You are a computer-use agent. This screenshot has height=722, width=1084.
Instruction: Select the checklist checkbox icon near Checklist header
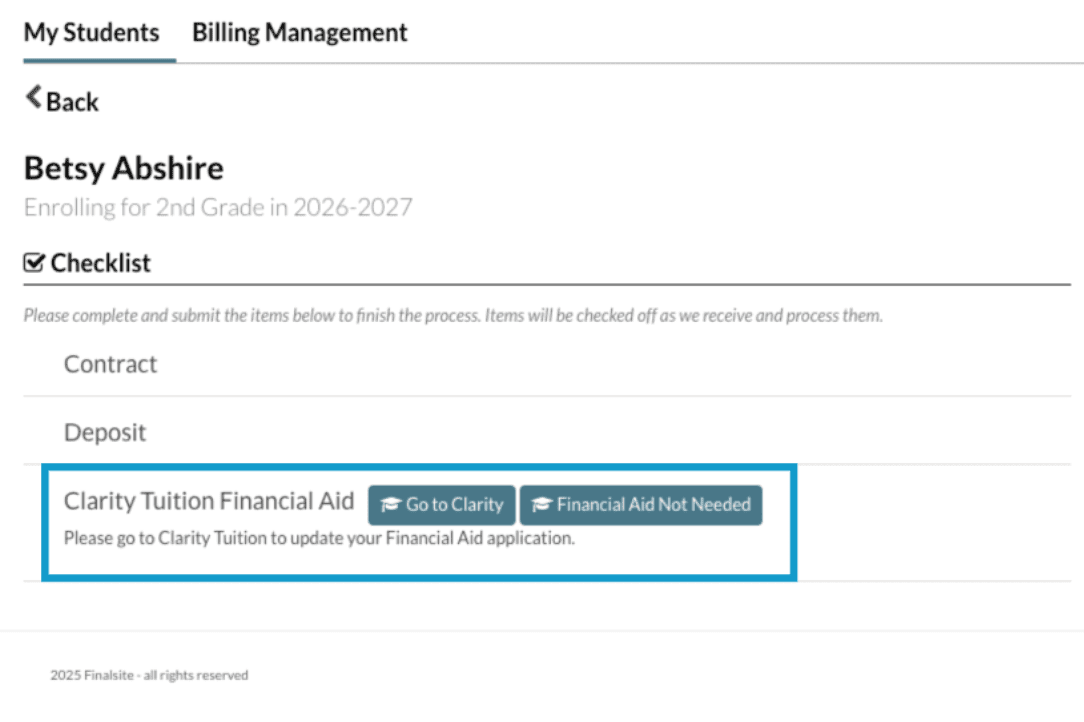(x=33, y=262)
